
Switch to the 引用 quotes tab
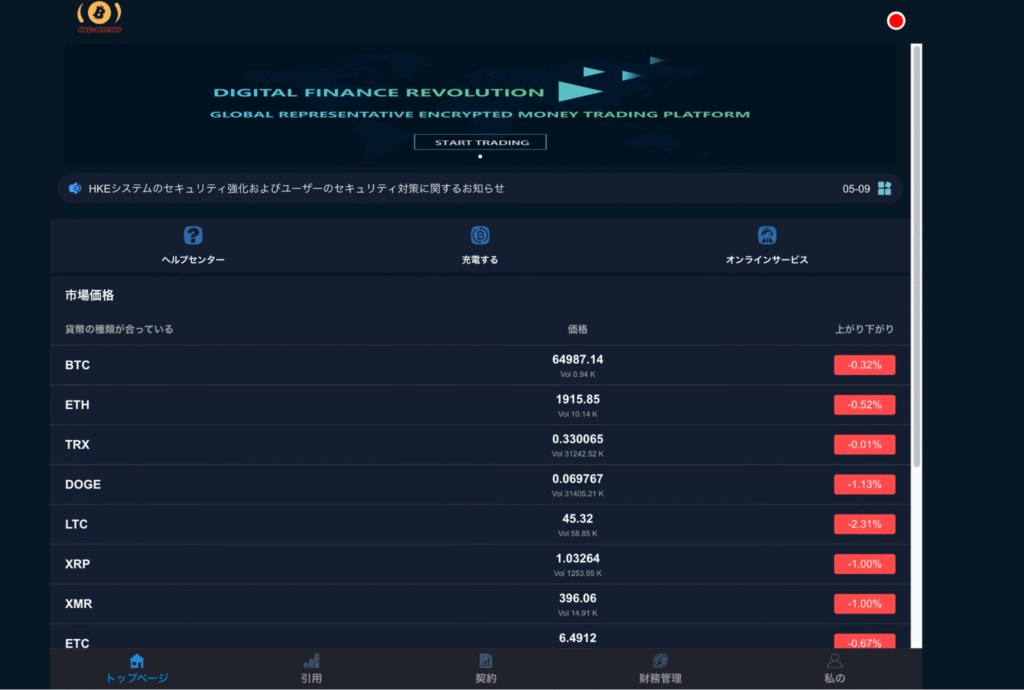[312, 669]
